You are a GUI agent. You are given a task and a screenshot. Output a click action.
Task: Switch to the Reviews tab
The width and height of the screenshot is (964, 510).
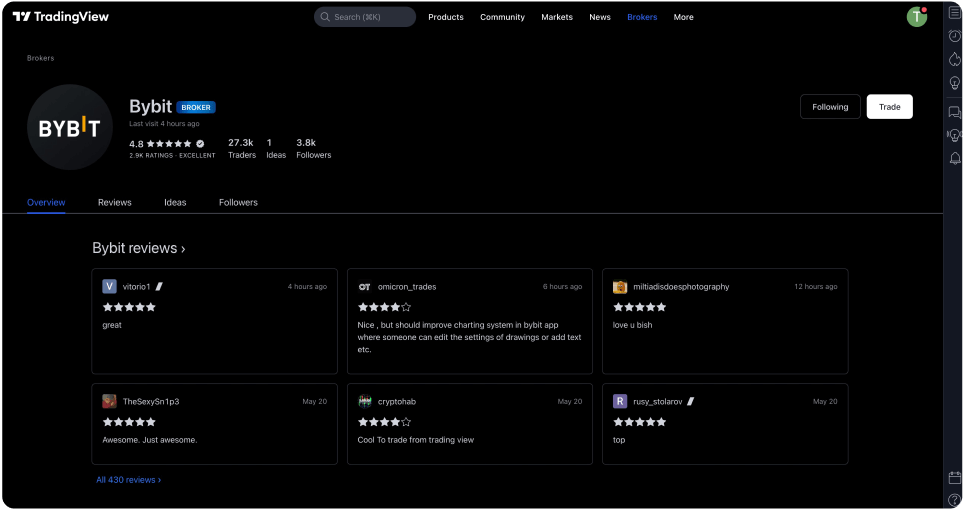pos(114,202)
